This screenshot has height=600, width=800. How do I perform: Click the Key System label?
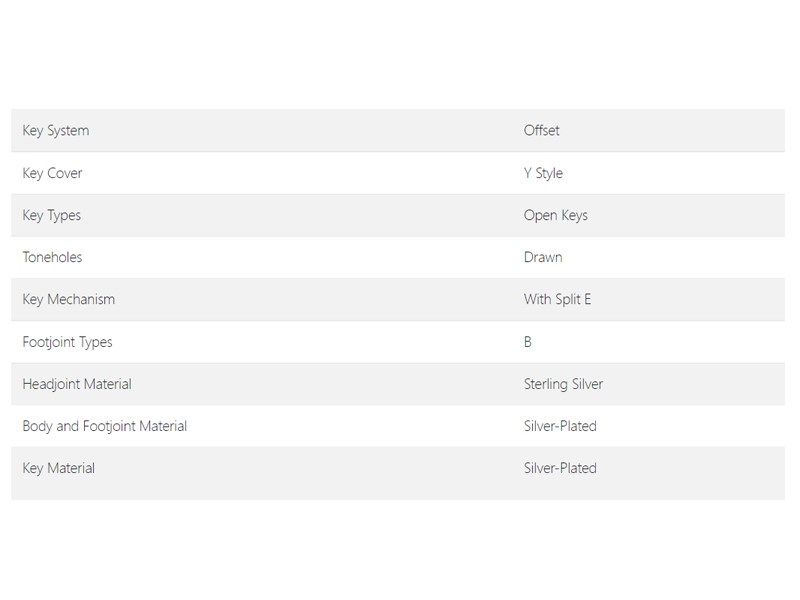56,131
